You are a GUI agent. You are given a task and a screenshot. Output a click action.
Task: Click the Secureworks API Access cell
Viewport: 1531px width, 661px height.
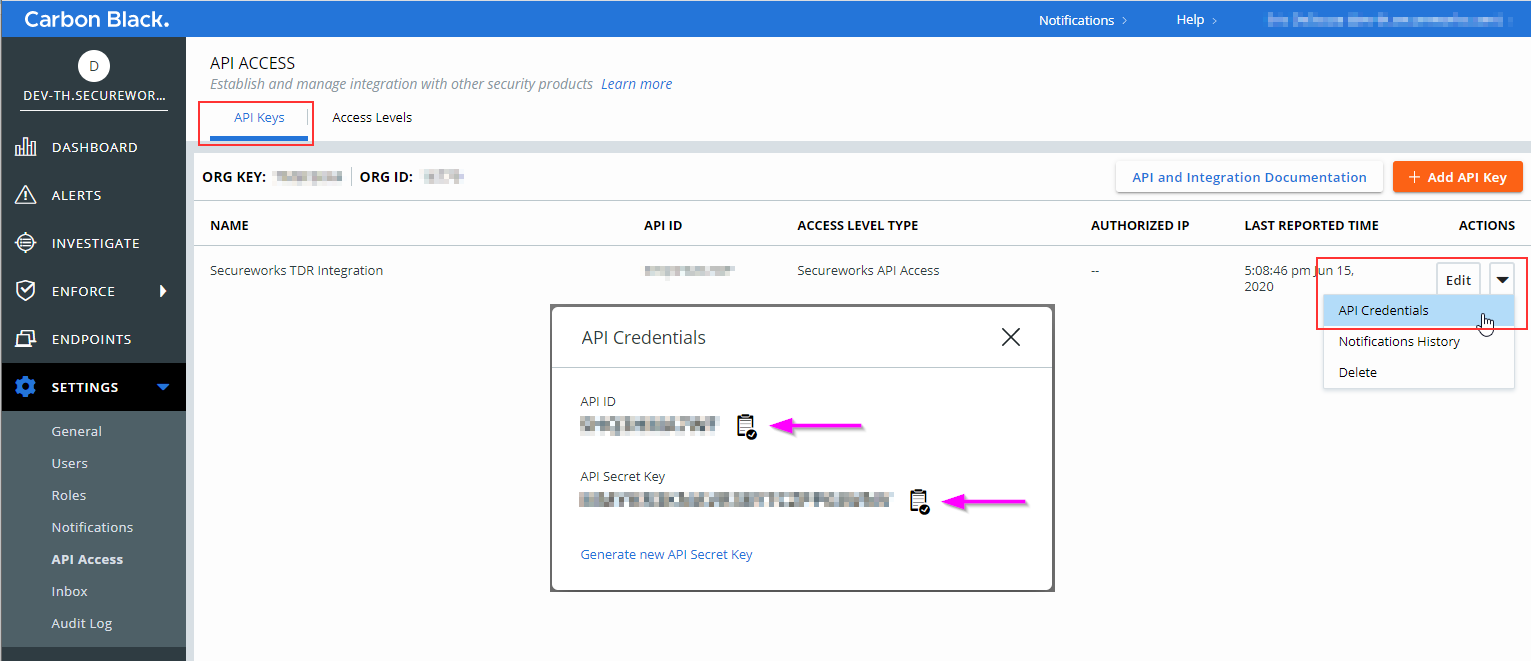coord(868,270)
